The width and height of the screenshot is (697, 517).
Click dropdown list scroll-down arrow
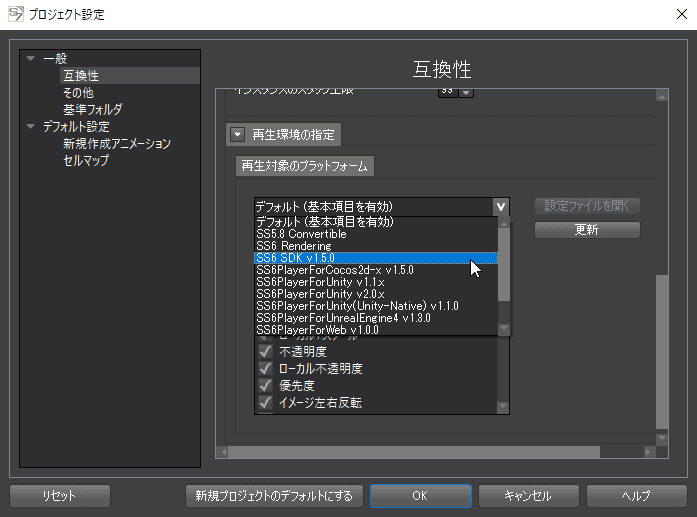504,329
